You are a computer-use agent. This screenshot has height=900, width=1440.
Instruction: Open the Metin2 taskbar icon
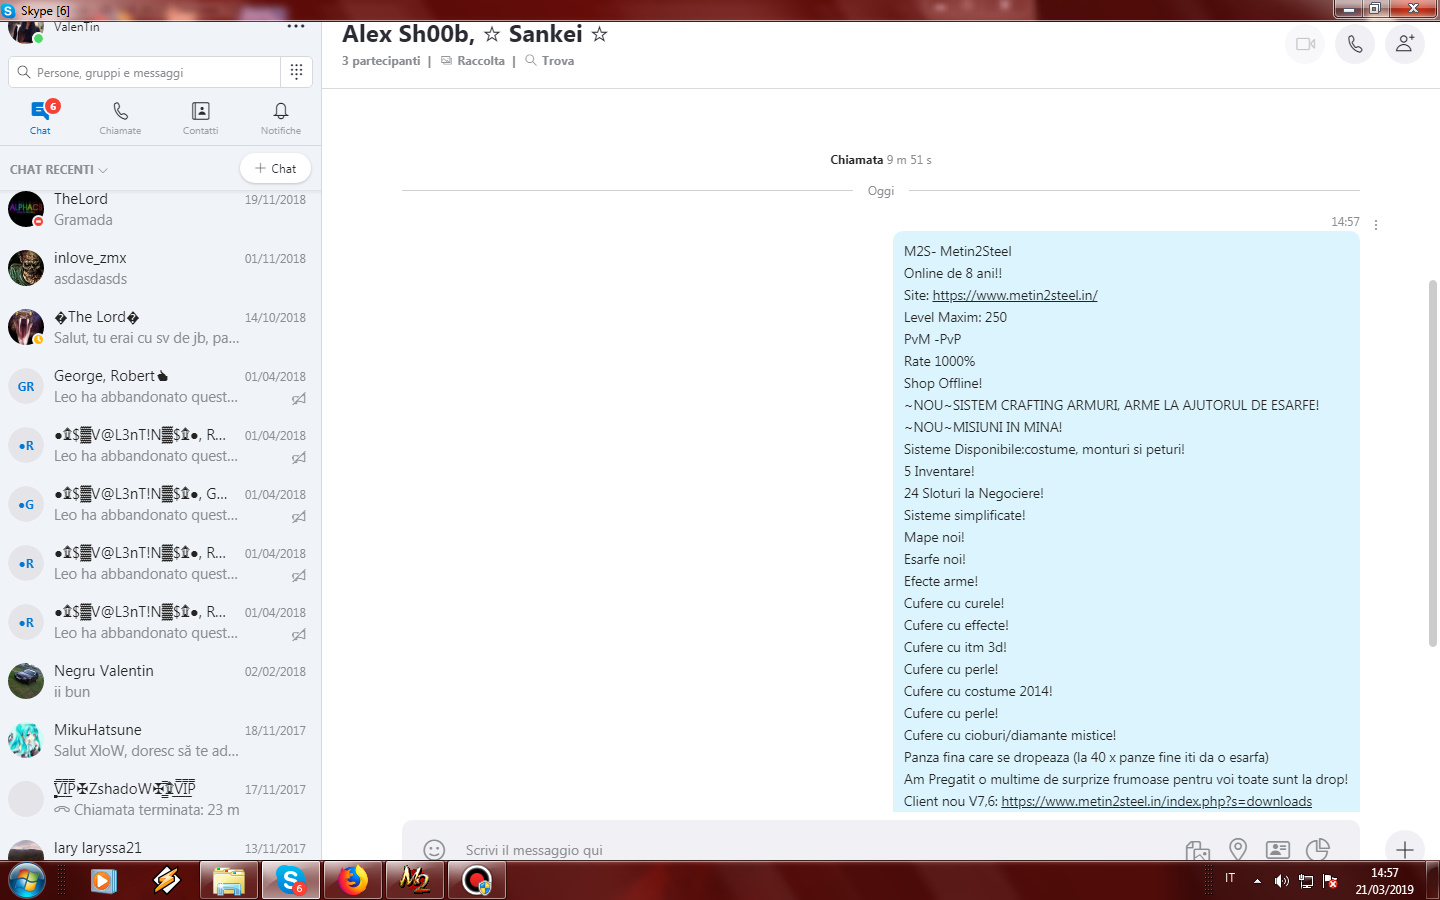click(414, 881)
